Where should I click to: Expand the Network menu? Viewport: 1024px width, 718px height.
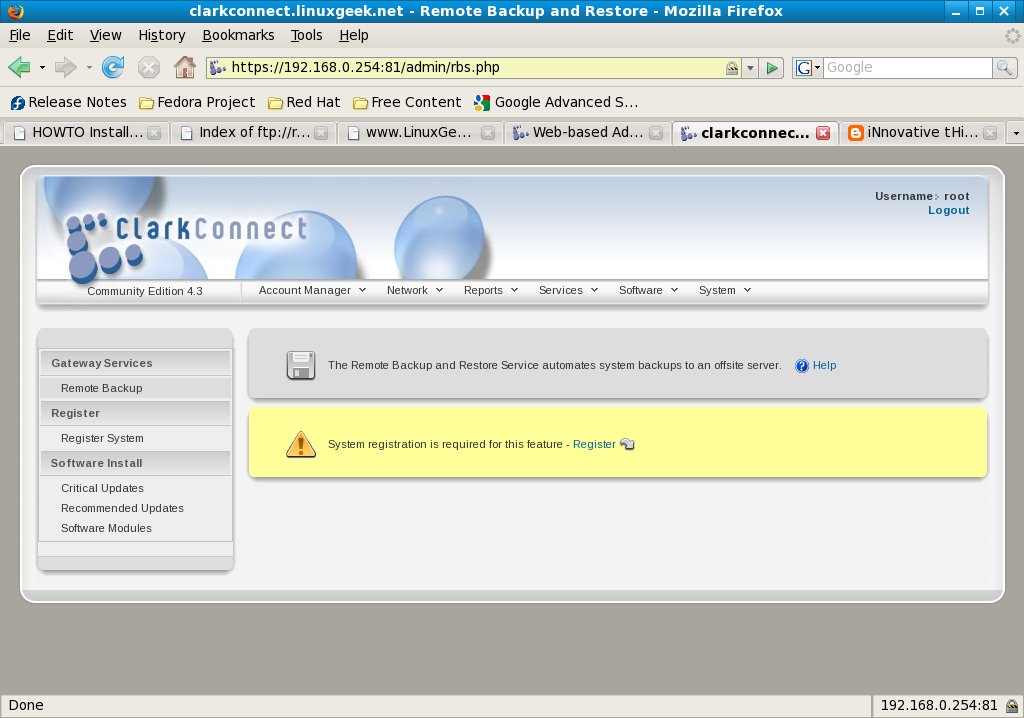tap(415, 290)
